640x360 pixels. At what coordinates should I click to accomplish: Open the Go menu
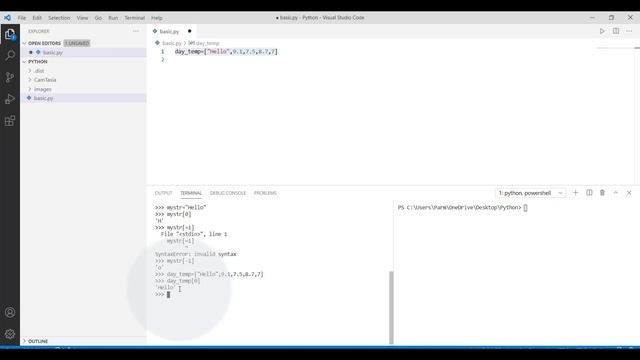(98, 18)
